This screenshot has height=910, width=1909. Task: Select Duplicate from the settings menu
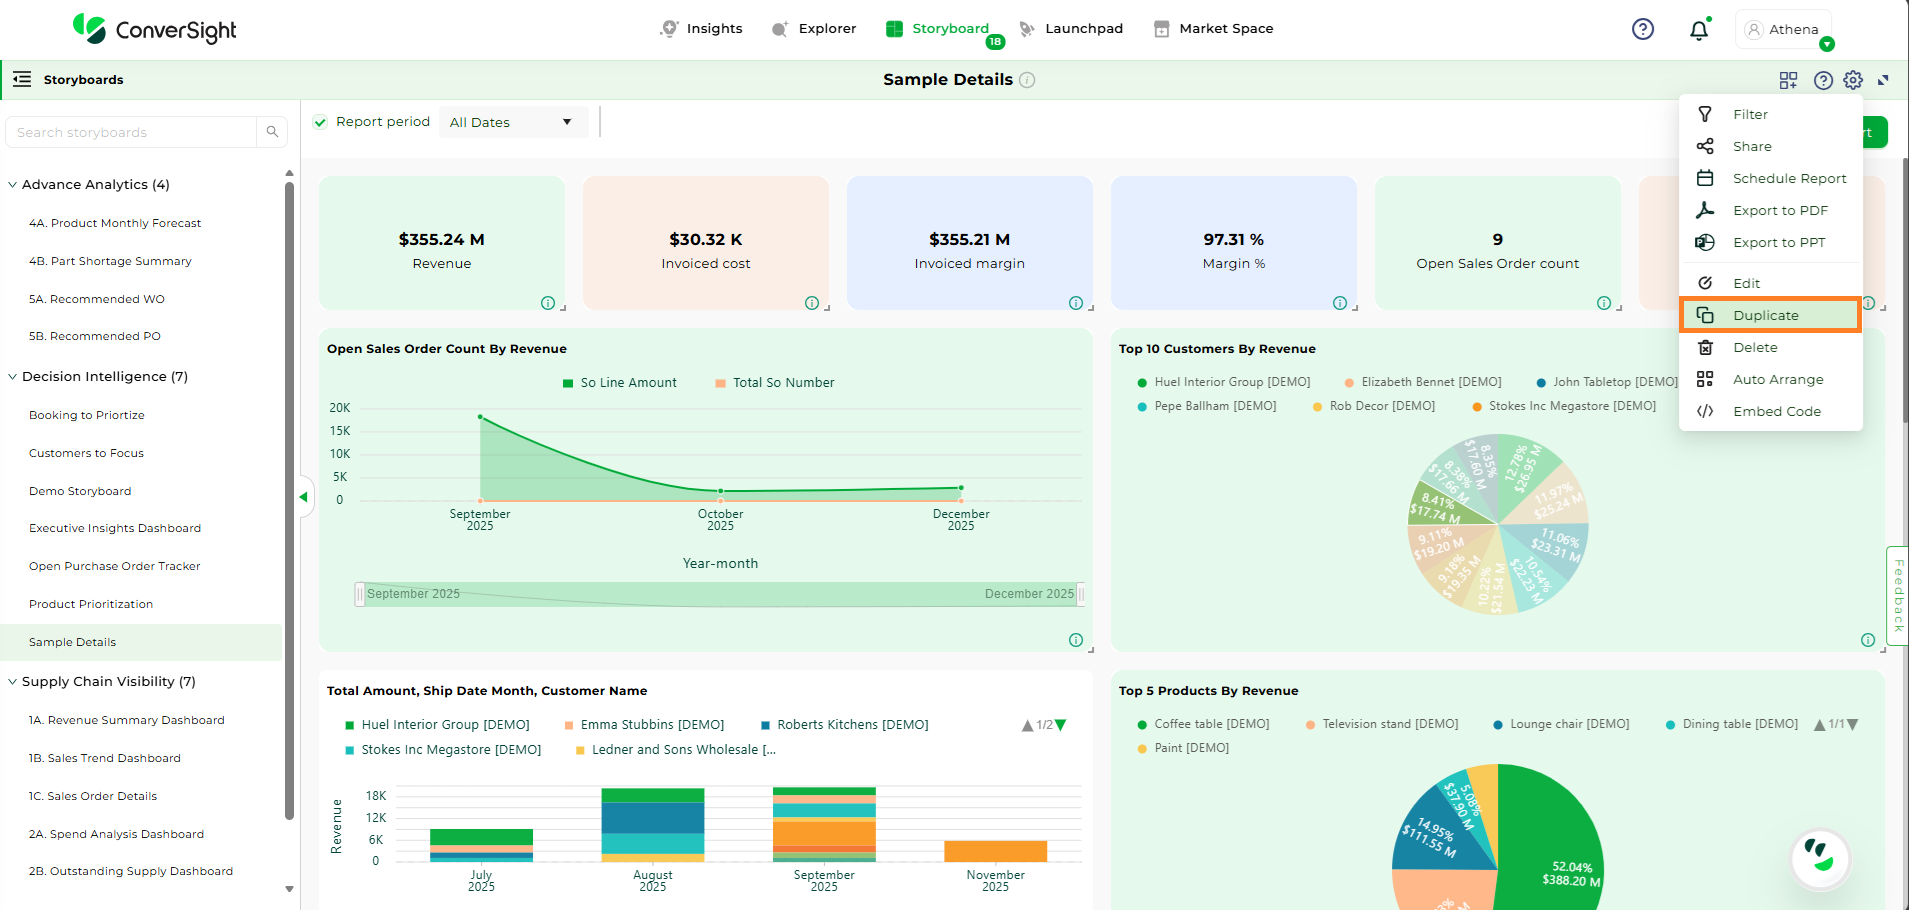click(x=1766, y=315)
